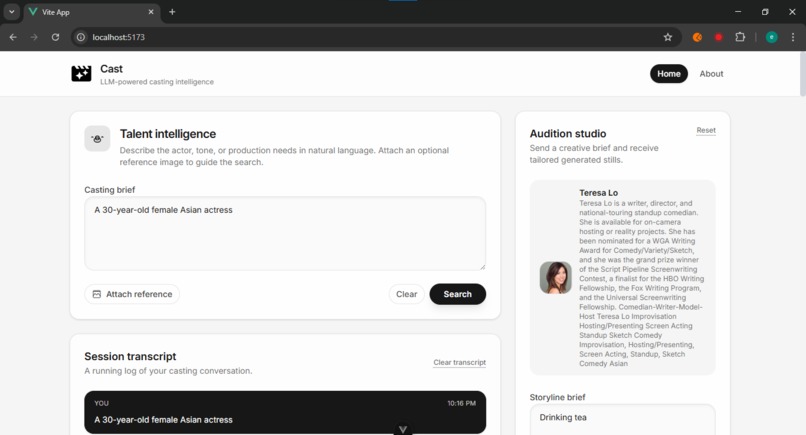Run the Search button
Image resolution: width=806 pixels, height=435 pixels.
[457, 294]
